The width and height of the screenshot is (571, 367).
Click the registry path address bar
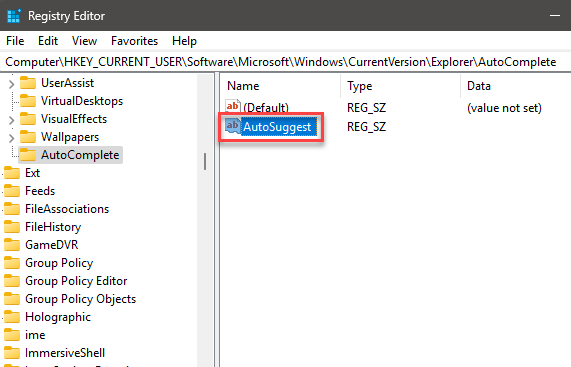(286, 62)
